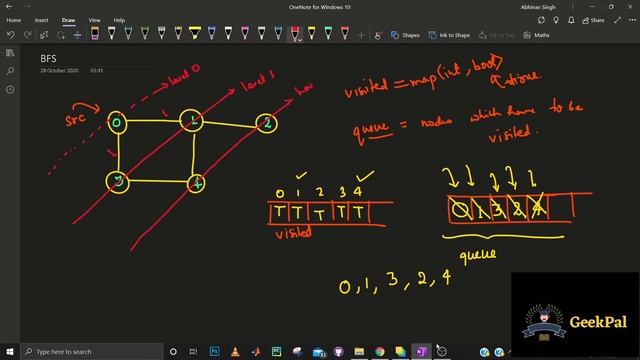The image size is (640, 360).
Task: Pick the pink pen
Action: (245, 33)
